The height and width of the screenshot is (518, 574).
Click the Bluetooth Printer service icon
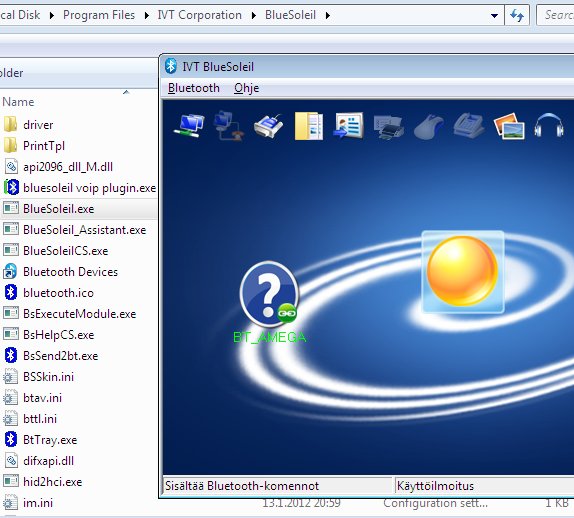389,127
